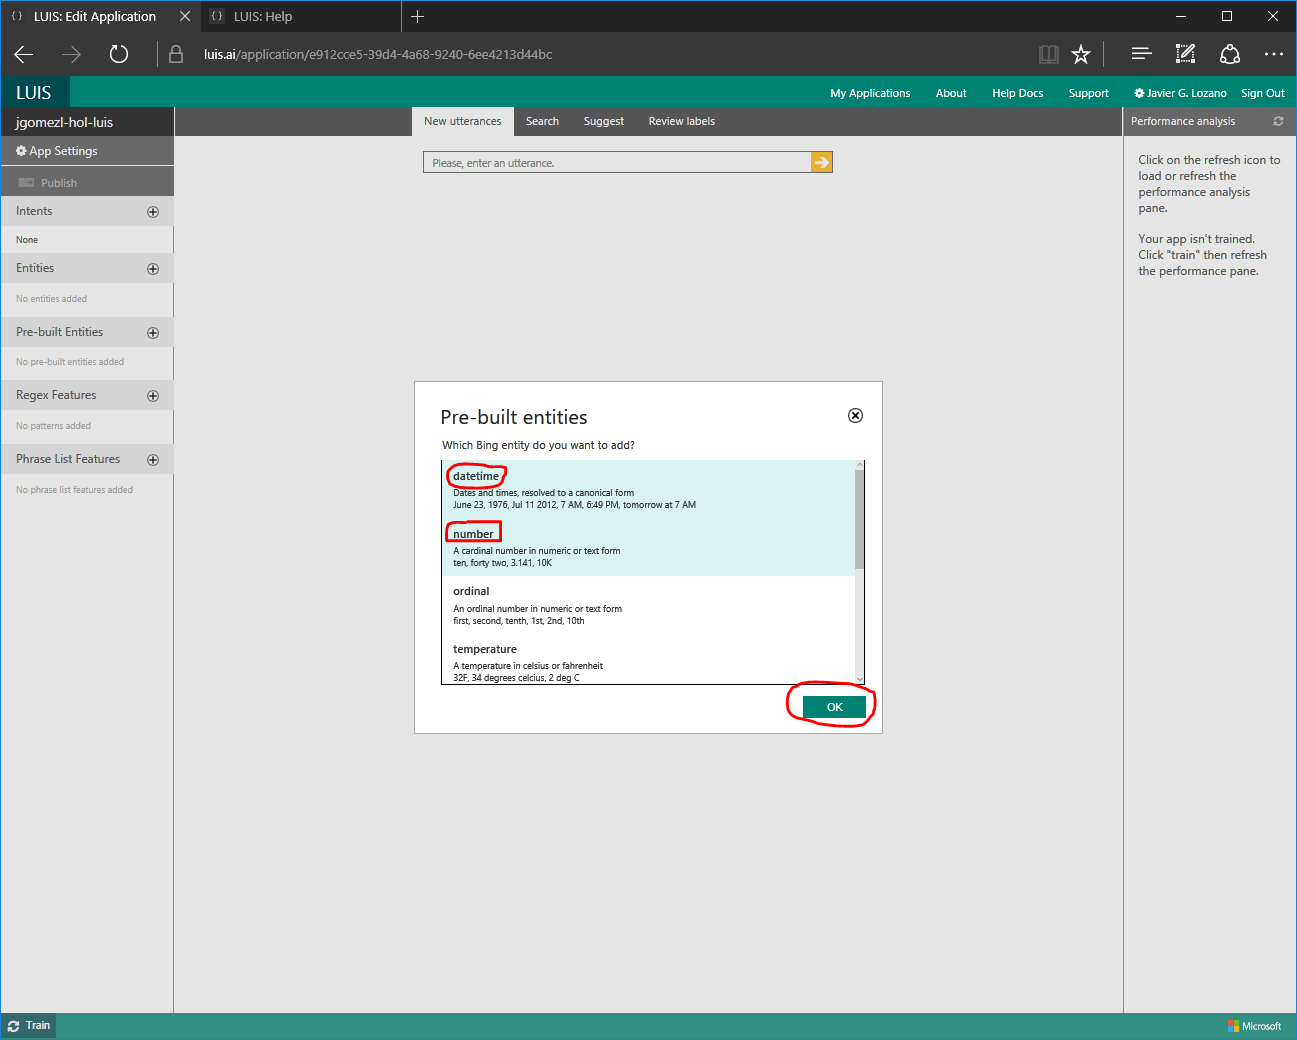Image resolution: width=1297 pixels, height=1040 pixels.
Task: Select the number entity
Action: [x=648, y=547]
